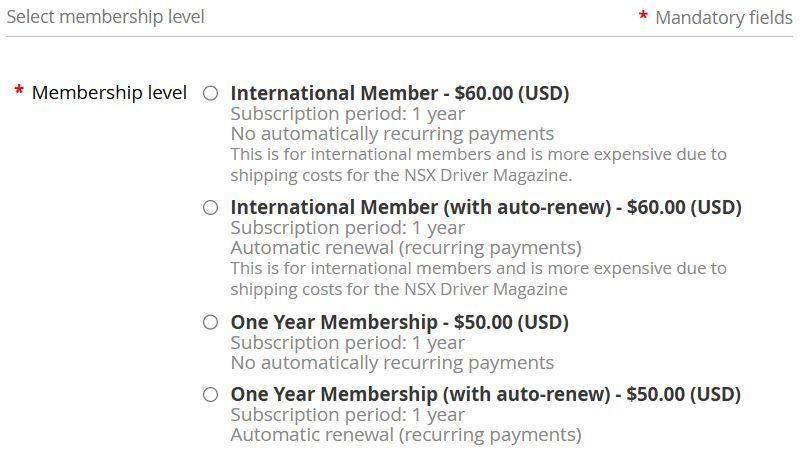Viewport: 800px width, 460px height.
Task: Click "No automatically recurring payments" under One Year Membership
Action: (x=392, y=362)
